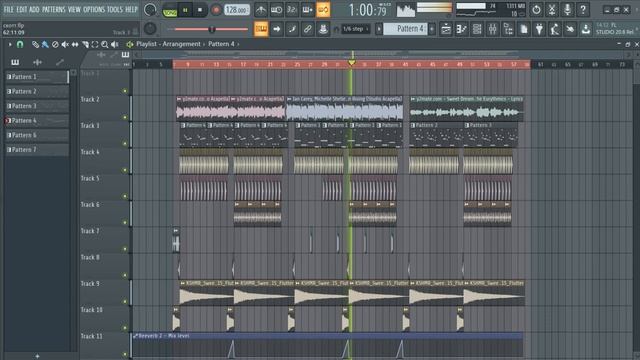Select Pattern 7 in picker list
The height and width of the screenshot is (360, 640).
[x=36, y=150]
